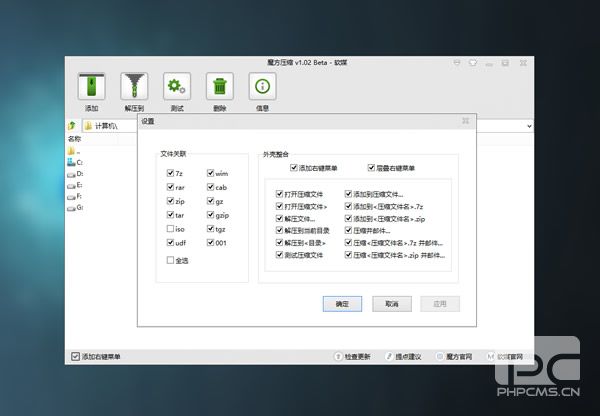Uncheck 压缩<压缩文件名>.7z 并邮件 option
This screenshot has height=416, width=600.
tap(349, 243)
